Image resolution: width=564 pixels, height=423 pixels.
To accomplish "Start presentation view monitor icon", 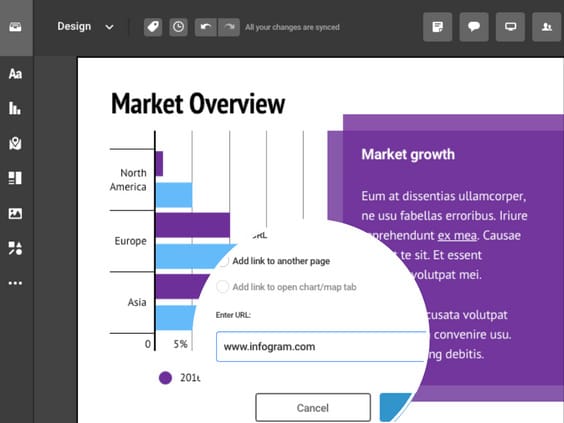I will [510, 27].
